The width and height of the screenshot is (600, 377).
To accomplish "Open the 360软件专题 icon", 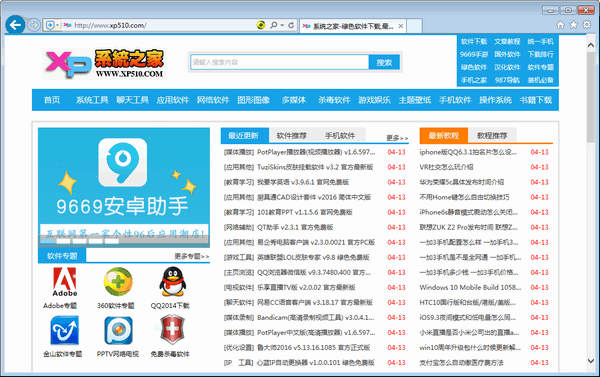I will tap(118, 282).
